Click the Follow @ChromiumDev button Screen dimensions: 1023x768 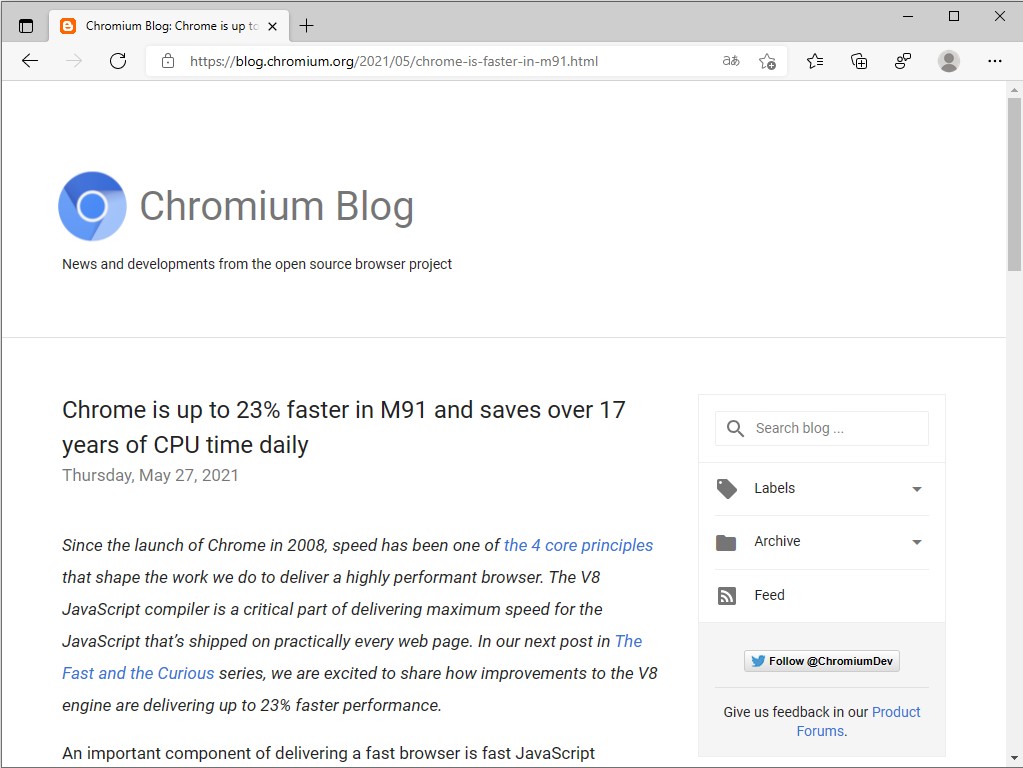click(x=821, y=661)
